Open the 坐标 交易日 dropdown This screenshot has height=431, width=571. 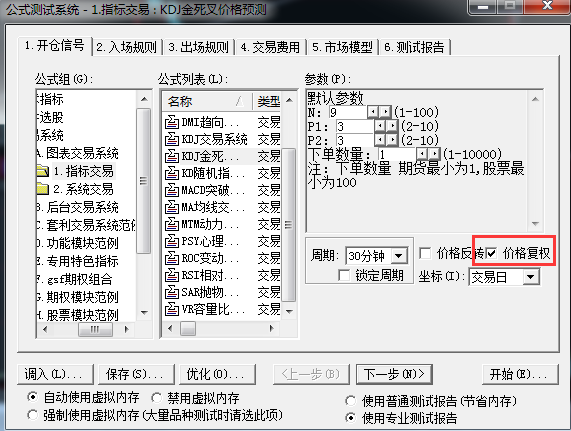531,277
